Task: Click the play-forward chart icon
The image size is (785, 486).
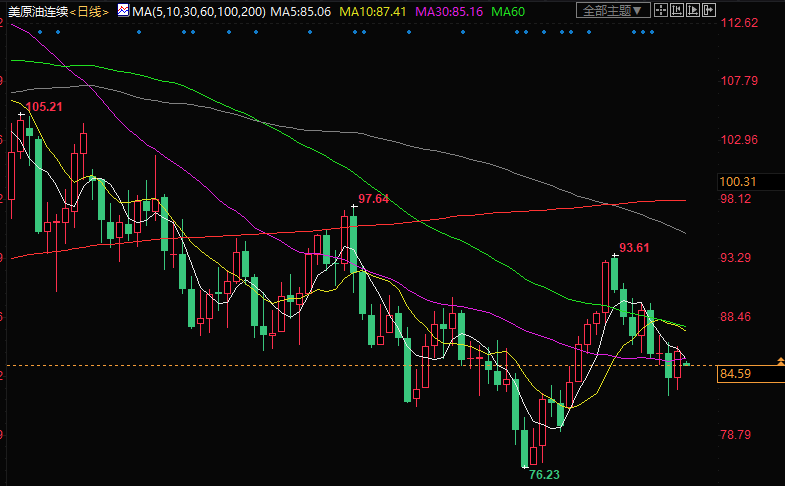Action: pyautogui.click(x=693, y=10)
